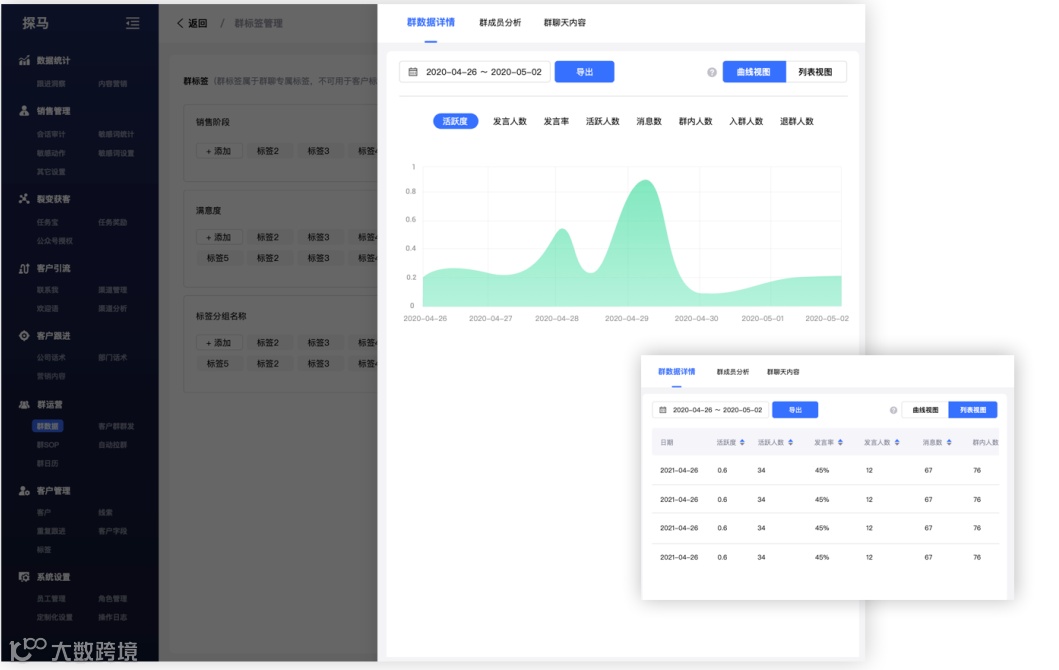Image resolution: width=1059 pixels, height=670 pixels.
Task: Open 群日历 item in sidebar
Action: (47, 463)
